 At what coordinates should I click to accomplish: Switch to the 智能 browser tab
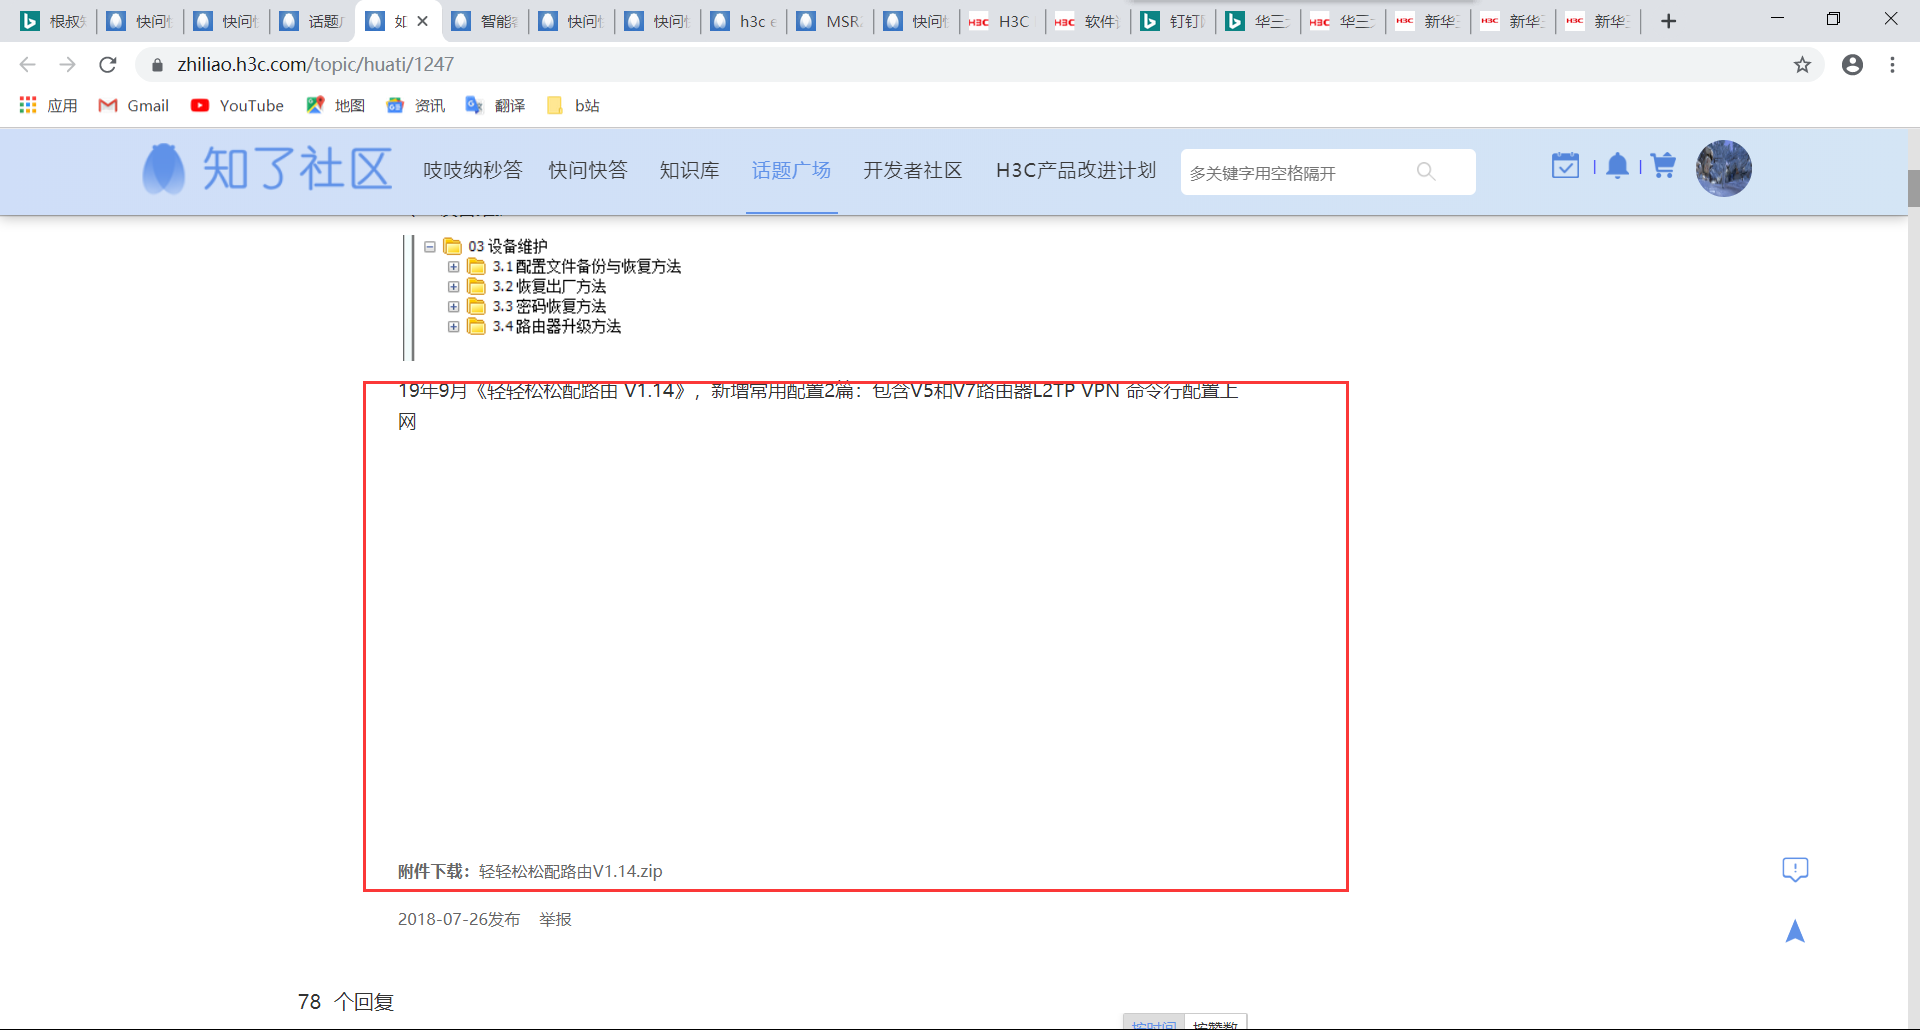[485, 21]
